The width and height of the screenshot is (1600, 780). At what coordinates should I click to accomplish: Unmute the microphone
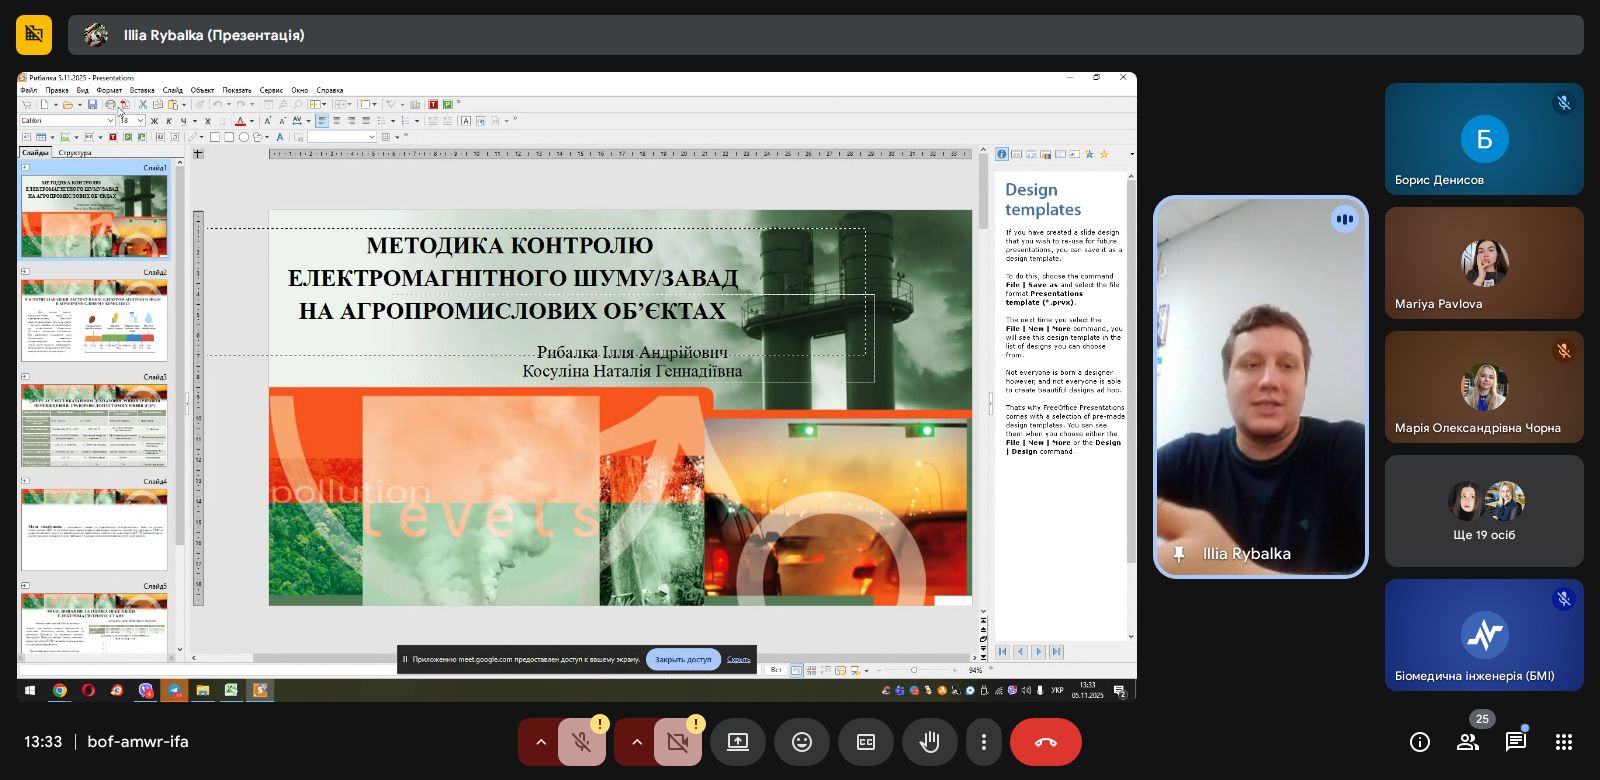(x=581, y=742)
